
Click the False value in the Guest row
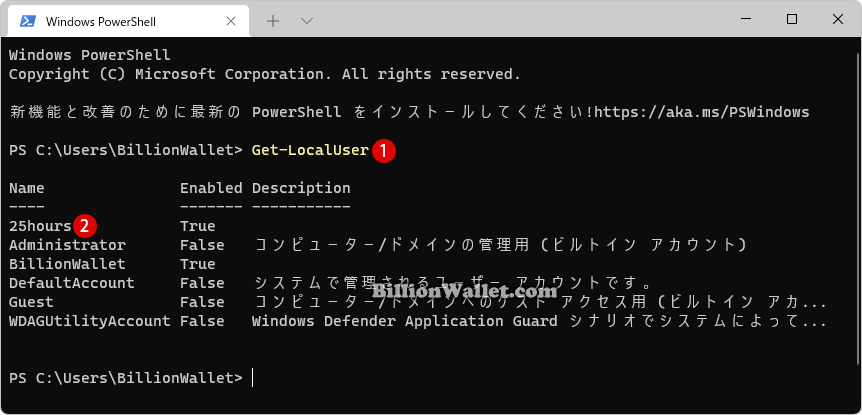click(x=202, y=302)
